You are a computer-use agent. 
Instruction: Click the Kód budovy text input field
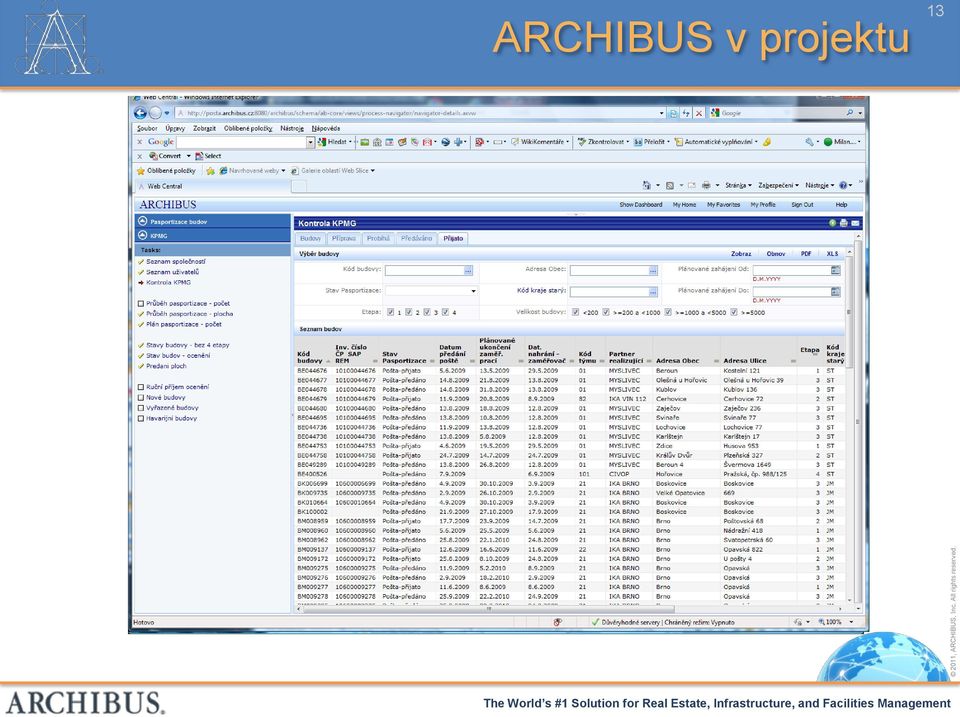click(x=424, y=270)
